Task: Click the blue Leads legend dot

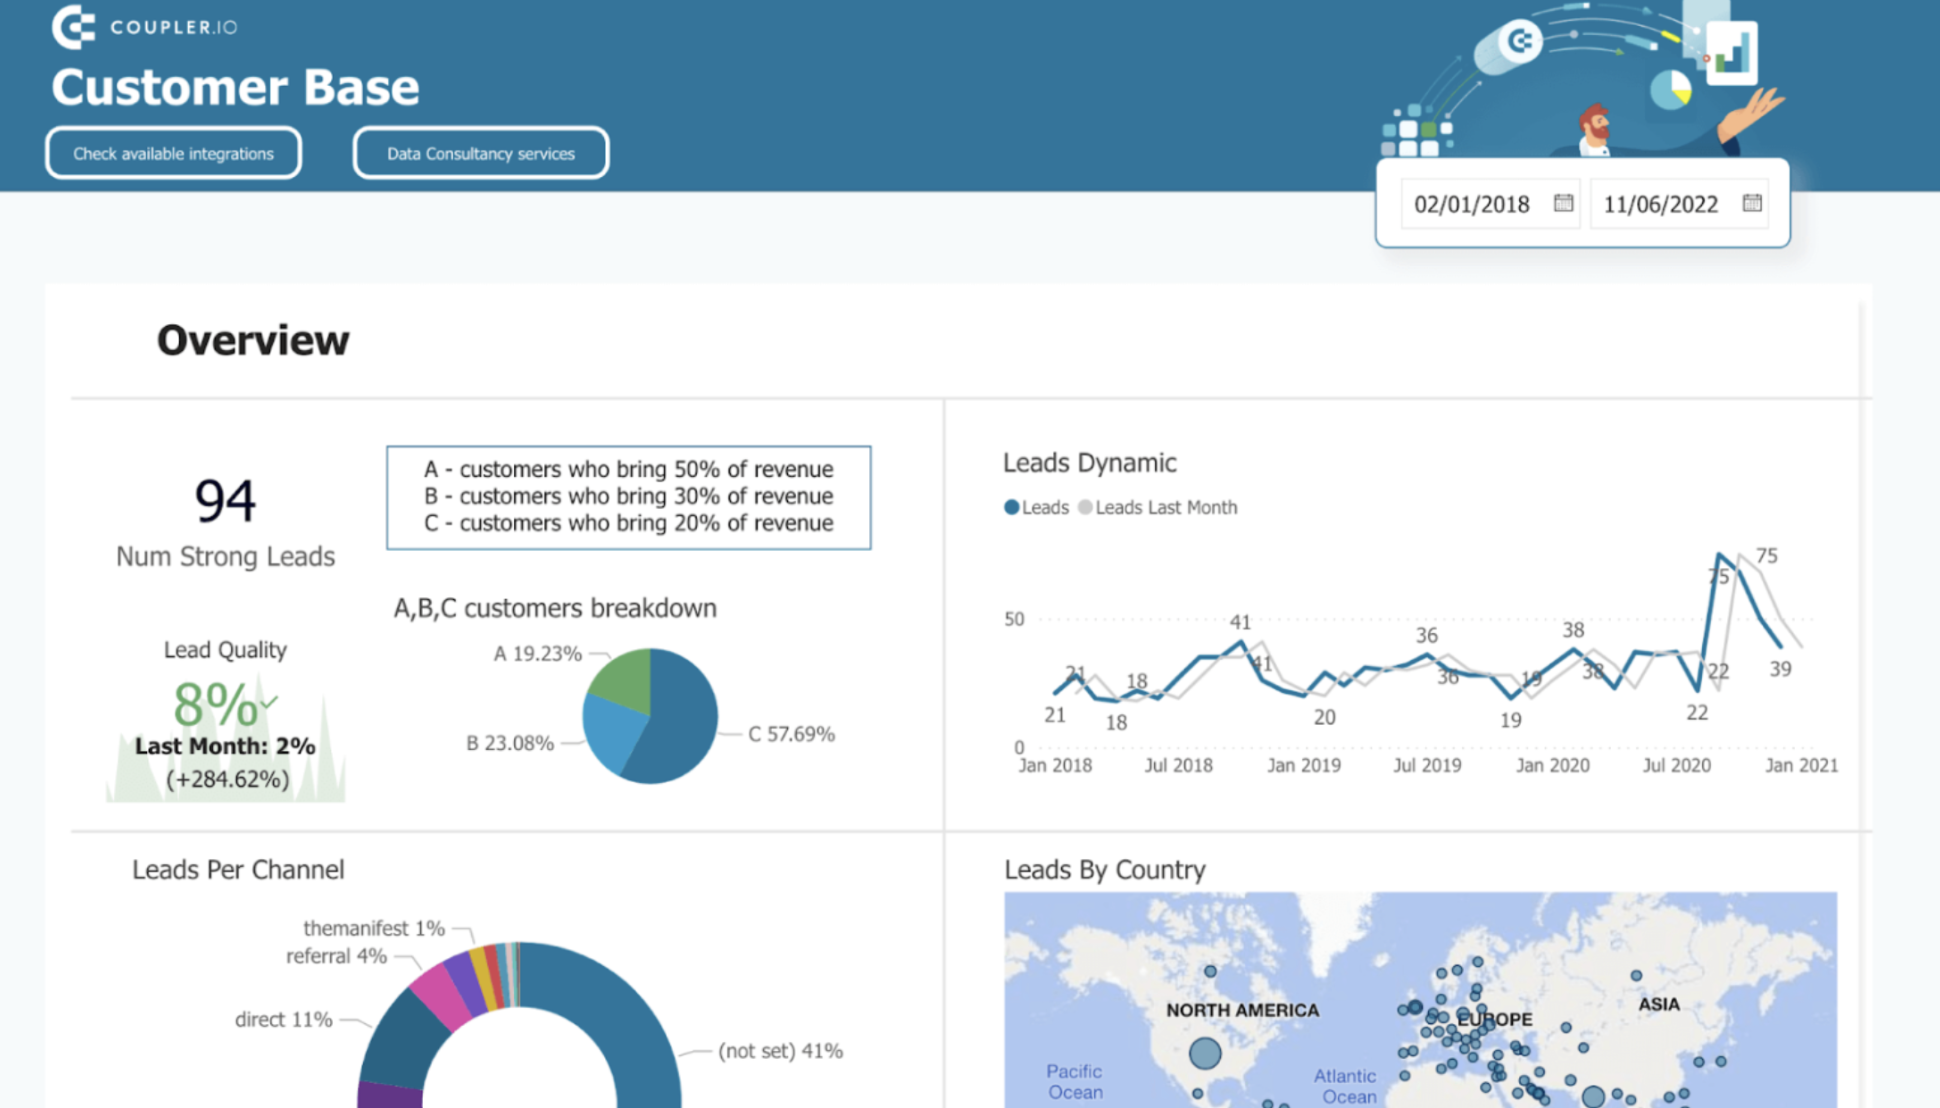Action: (1011, 507)
